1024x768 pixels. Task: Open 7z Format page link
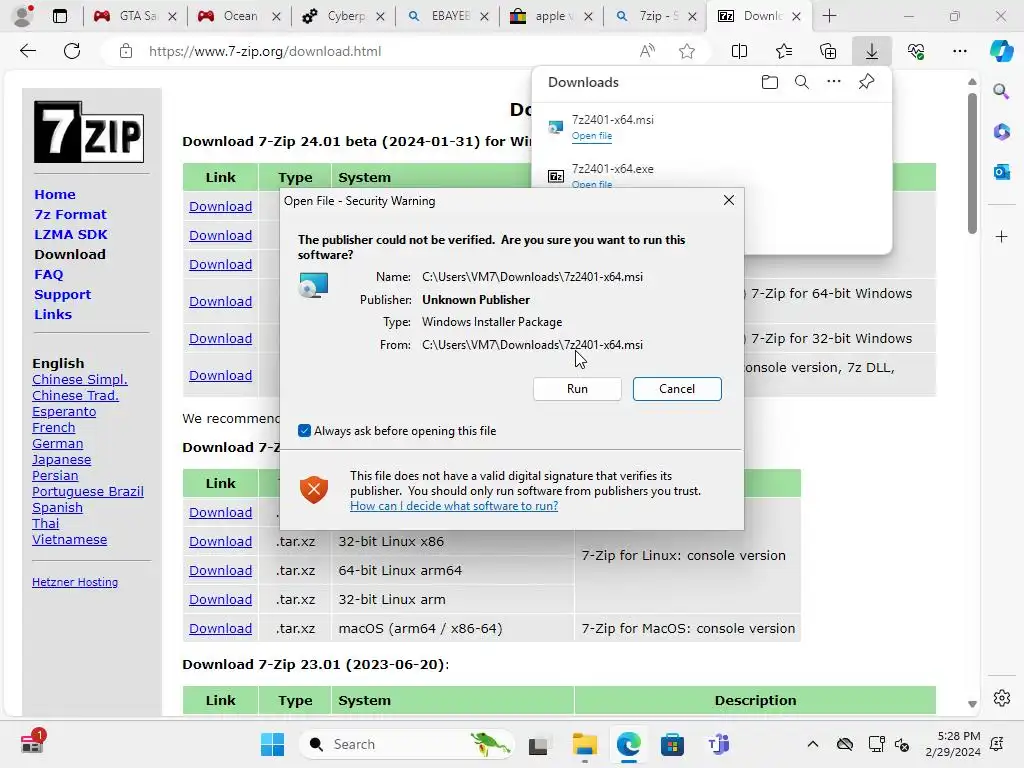pos(70,214)
